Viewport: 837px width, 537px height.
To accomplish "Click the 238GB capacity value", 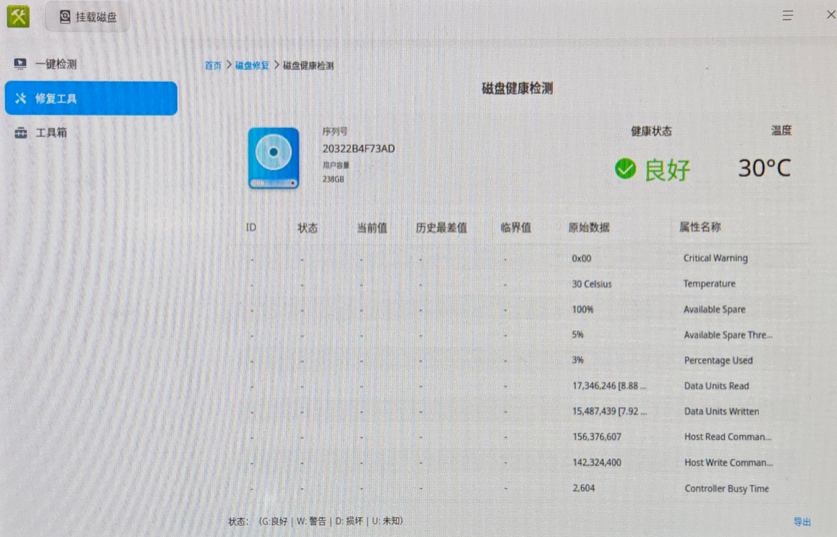I will [x=333, y=179].
